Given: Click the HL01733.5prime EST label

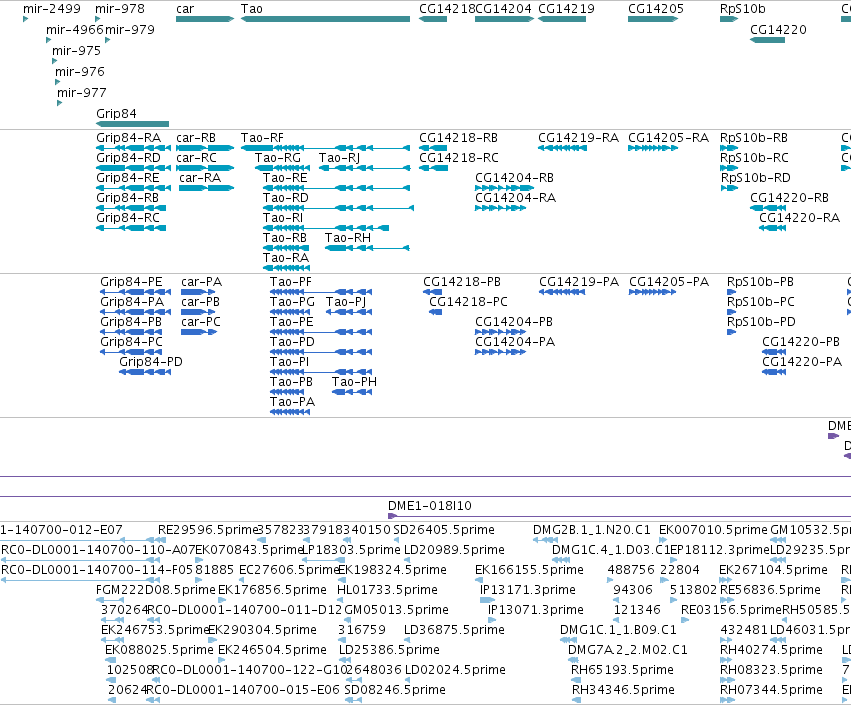Looking at the screenshot, I should pos(388,590).
